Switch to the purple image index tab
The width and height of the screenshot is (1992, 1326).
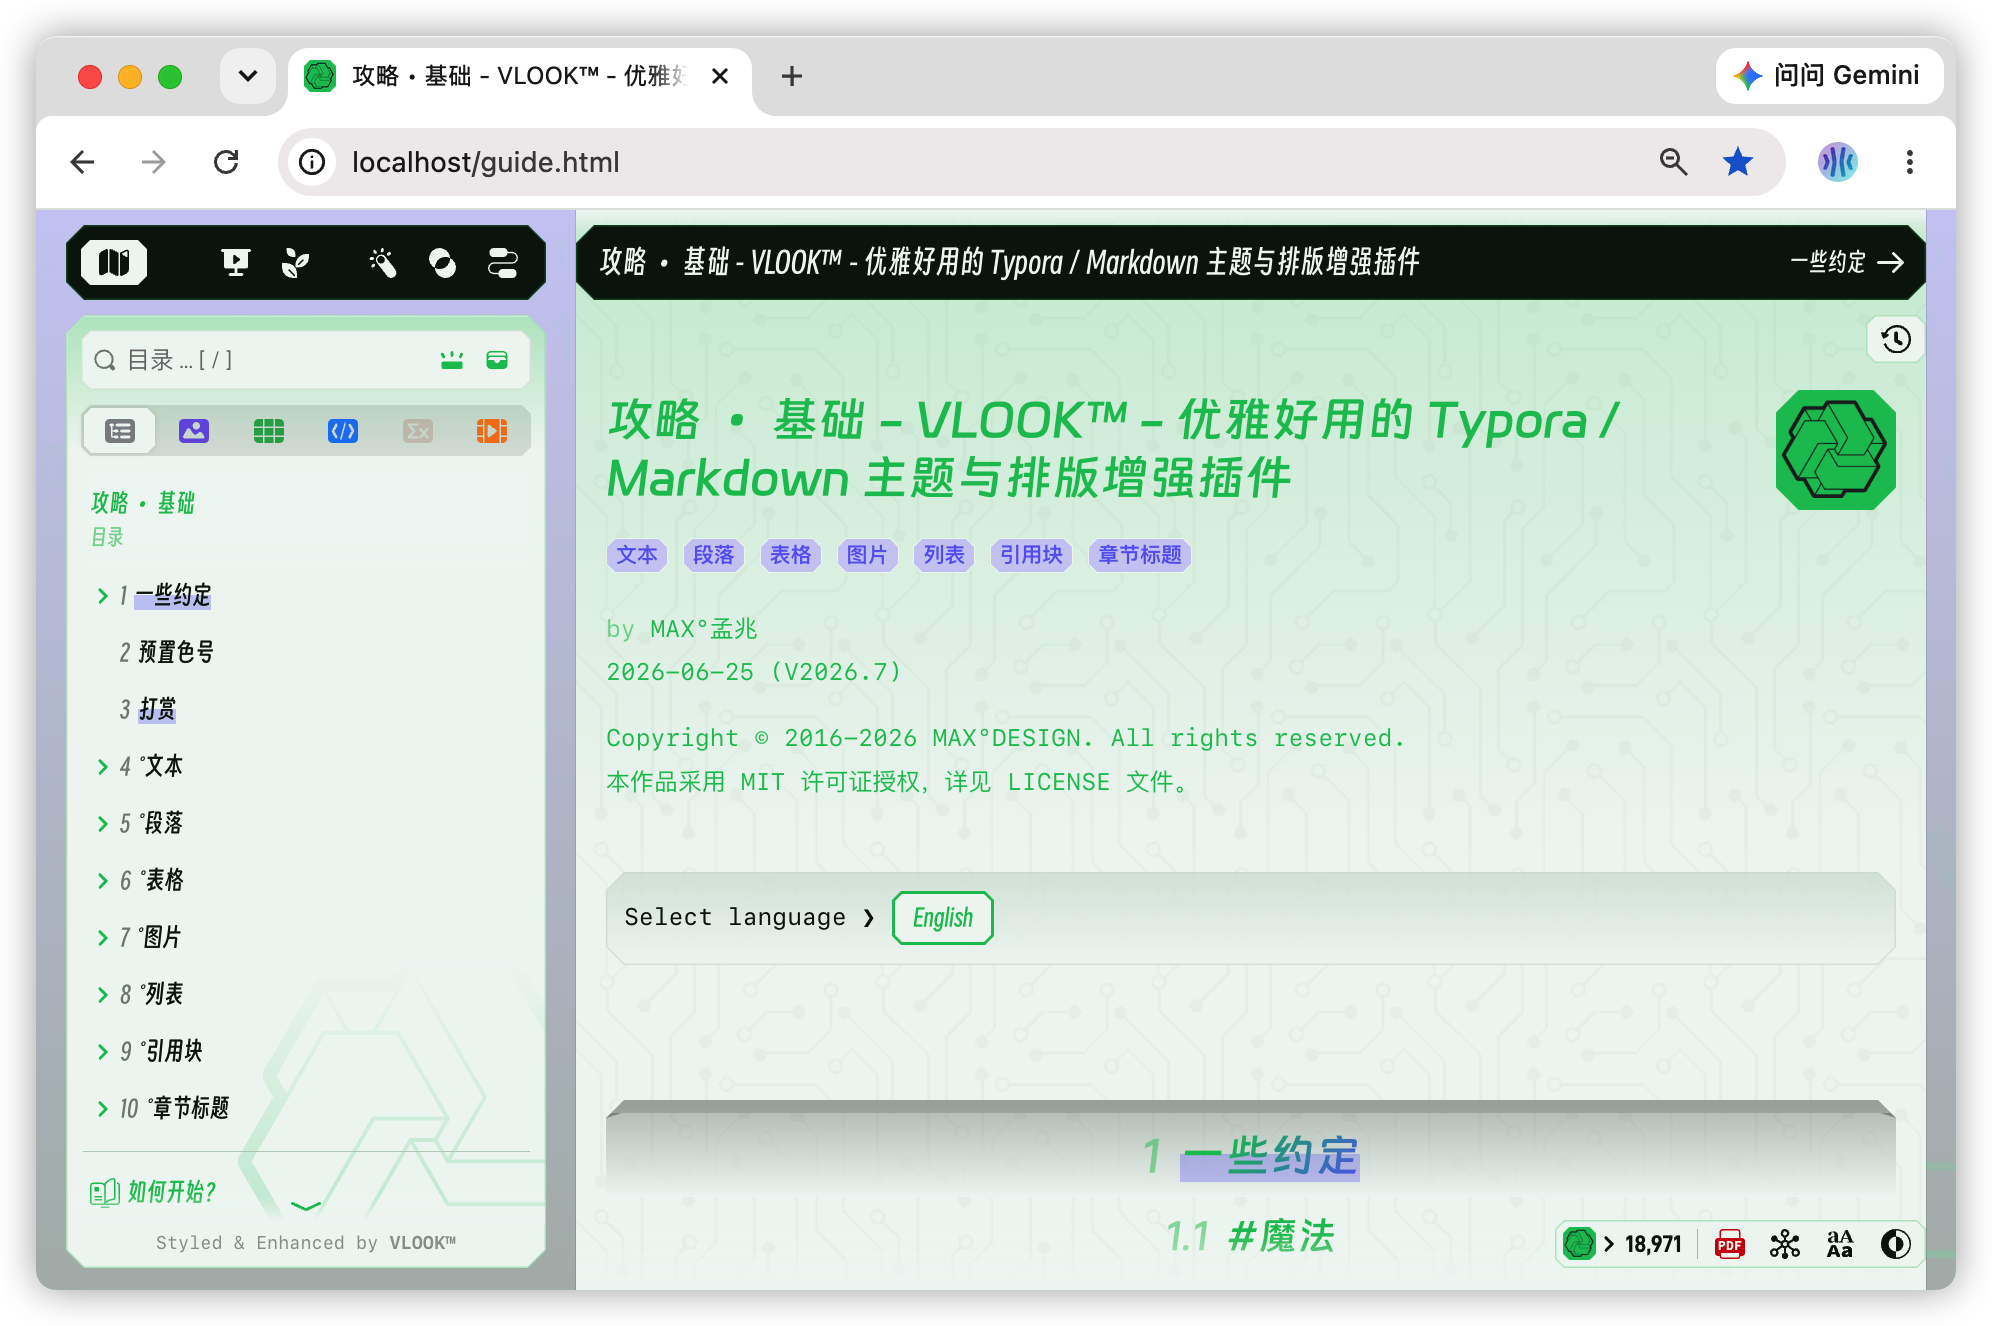[194, 431]
